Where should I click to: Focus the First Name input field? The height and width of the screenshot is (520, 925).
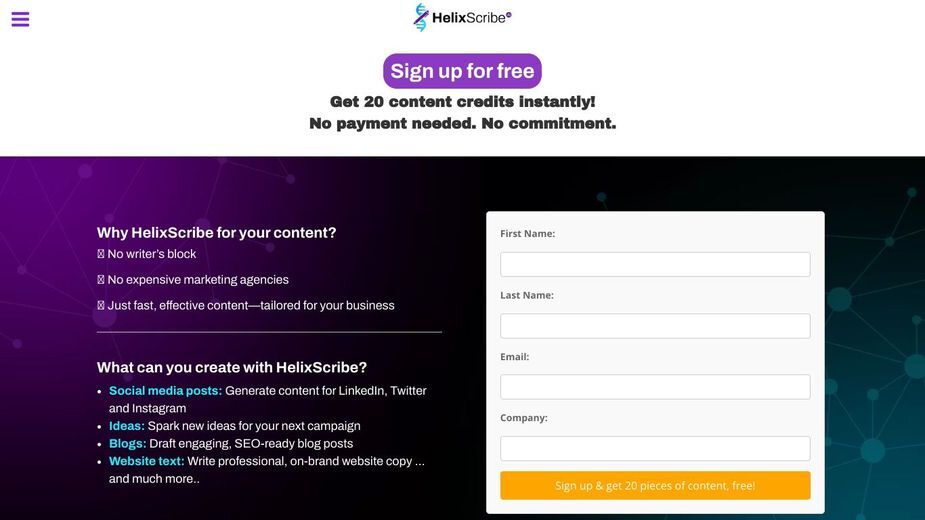click(x=655, y=264)
